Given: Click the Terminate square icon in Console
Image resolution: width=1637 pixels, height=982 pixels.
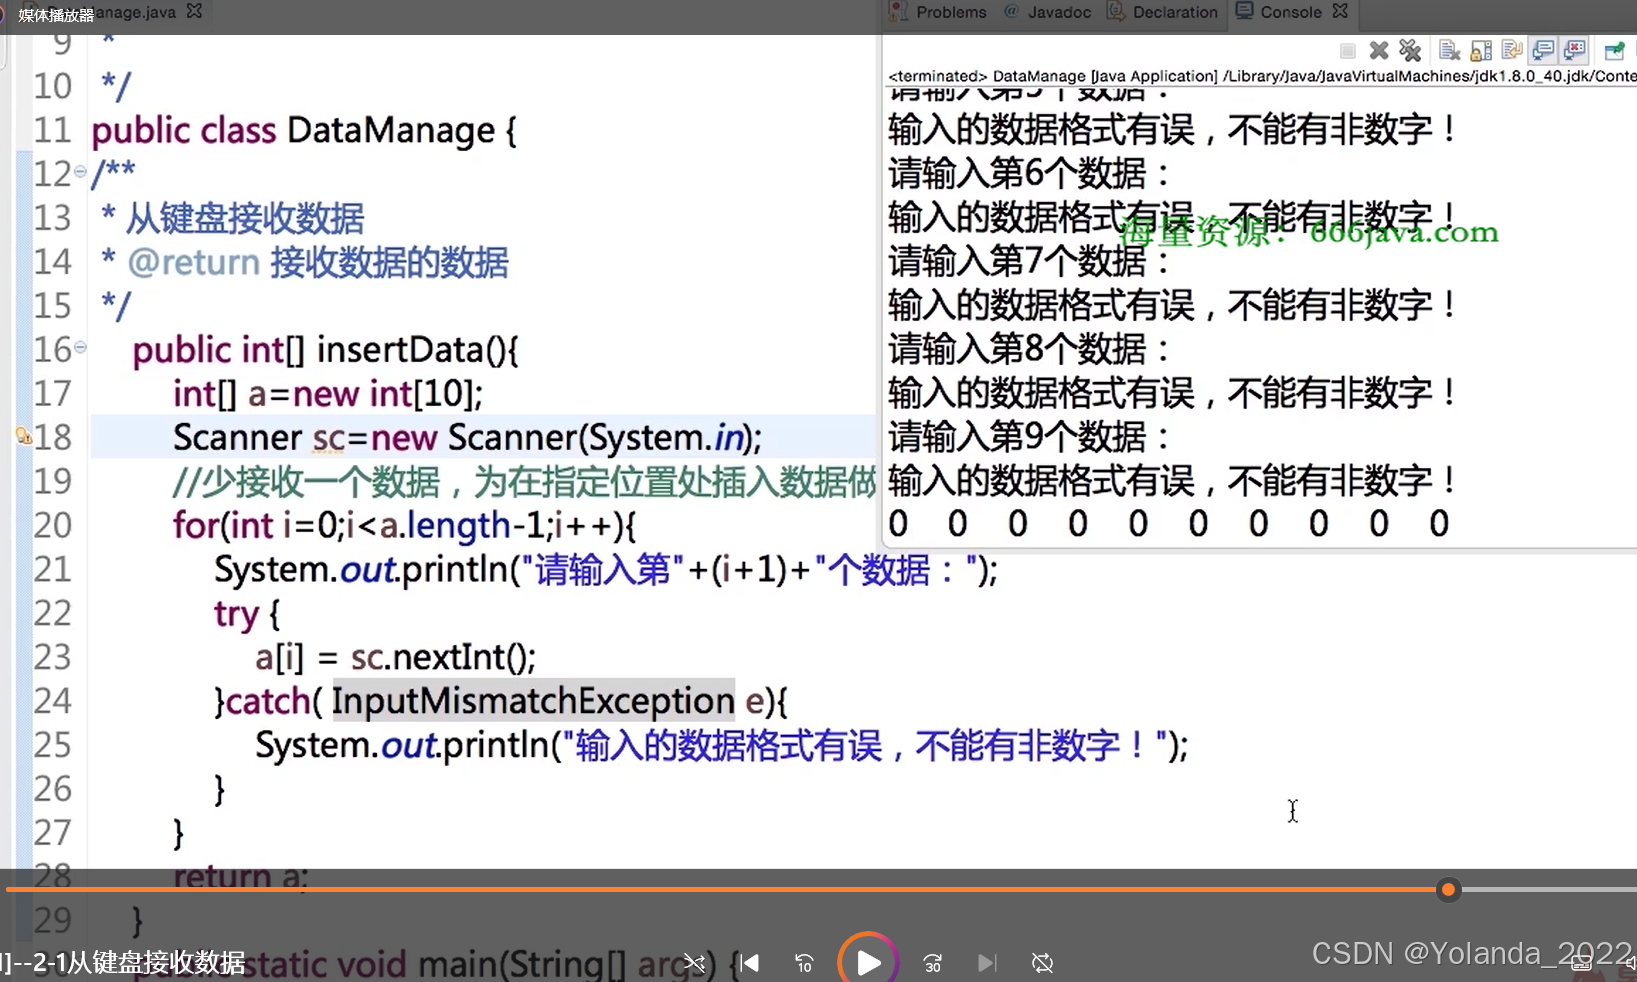Looking at the screenshot, I should point(1347,51).
